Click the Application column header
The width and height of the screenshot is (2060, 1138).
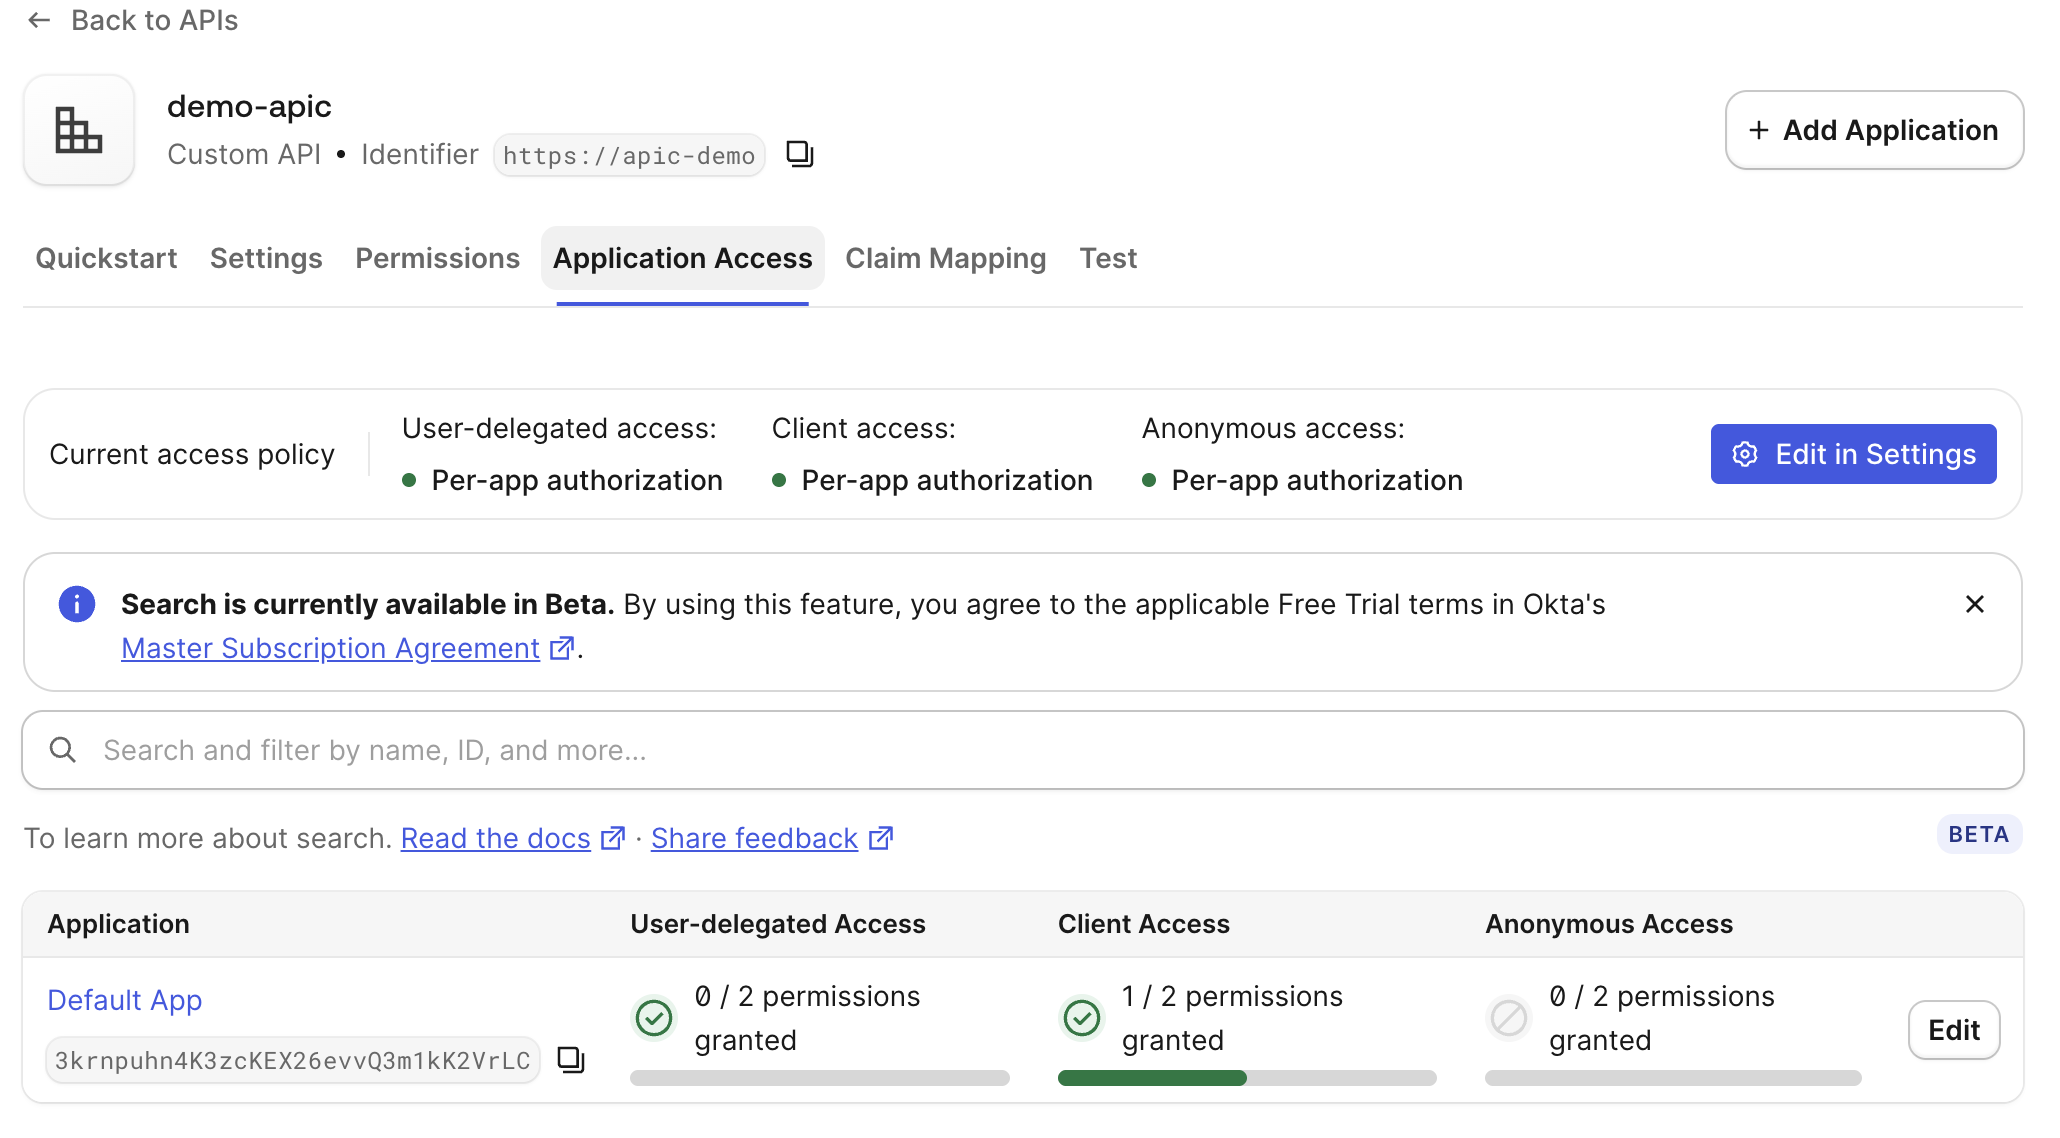119,924
